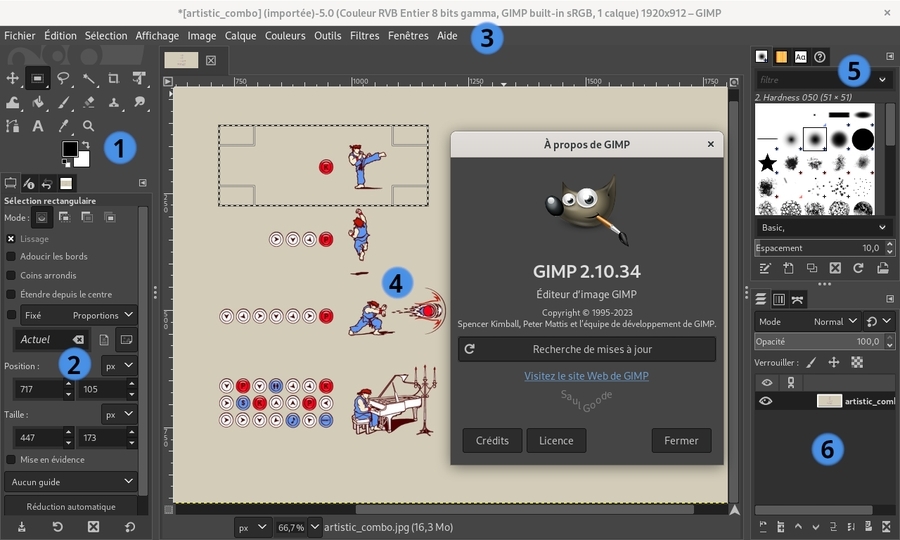Open the layer Mode Normal dropdown
The image size is (900, 540).
pos(808,322)
